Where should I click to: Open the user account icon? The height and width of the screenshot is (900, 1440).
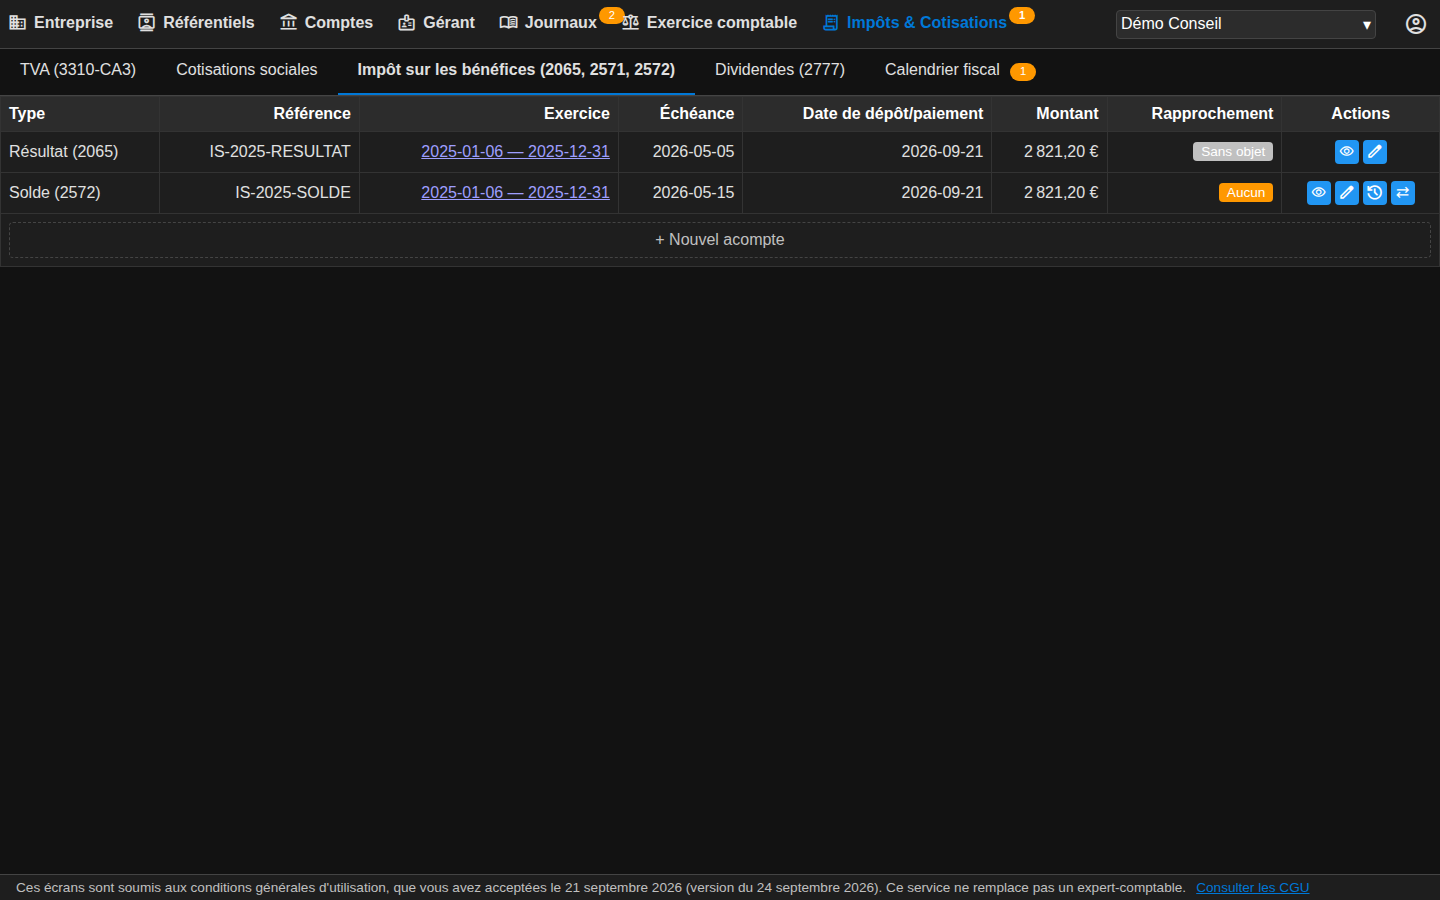(1416, 24)
